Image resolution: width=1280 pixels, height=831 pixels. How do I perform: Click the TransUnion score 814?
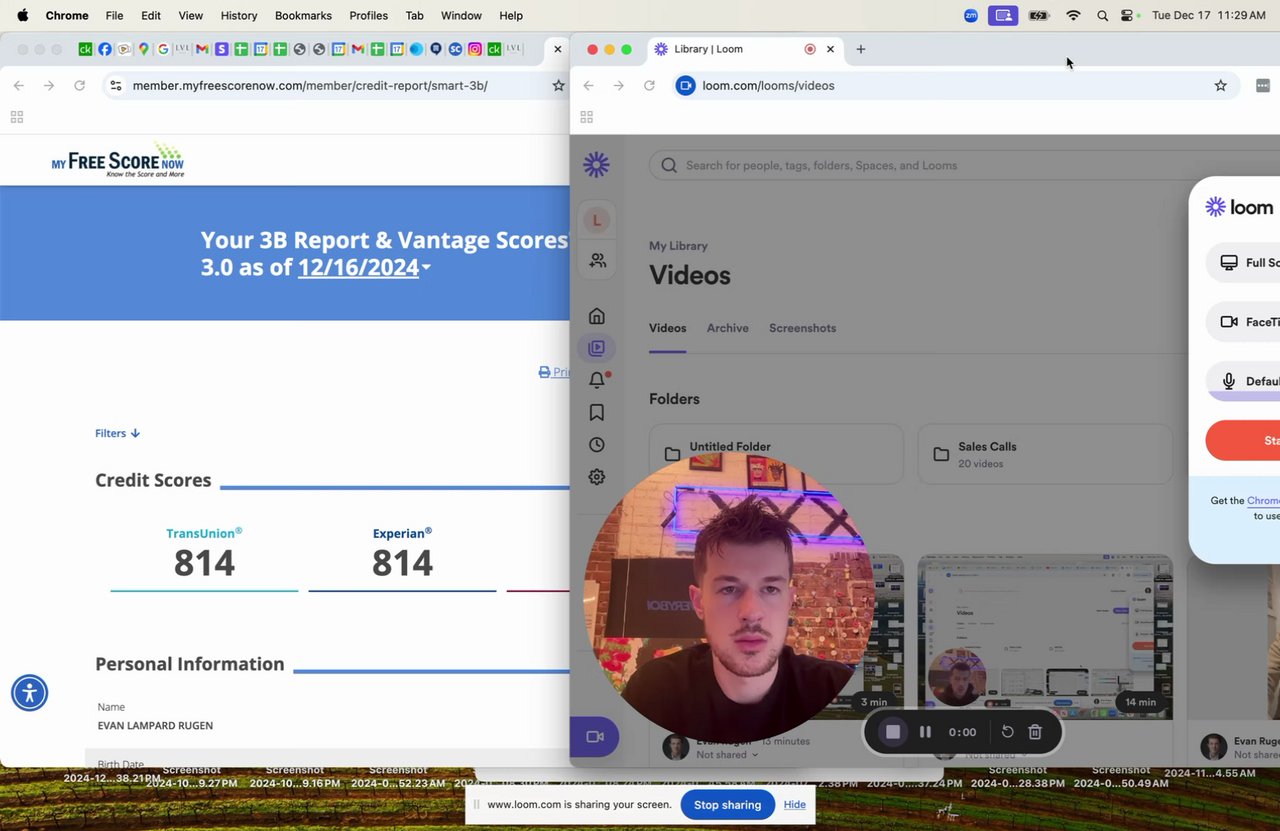point(204,563)
